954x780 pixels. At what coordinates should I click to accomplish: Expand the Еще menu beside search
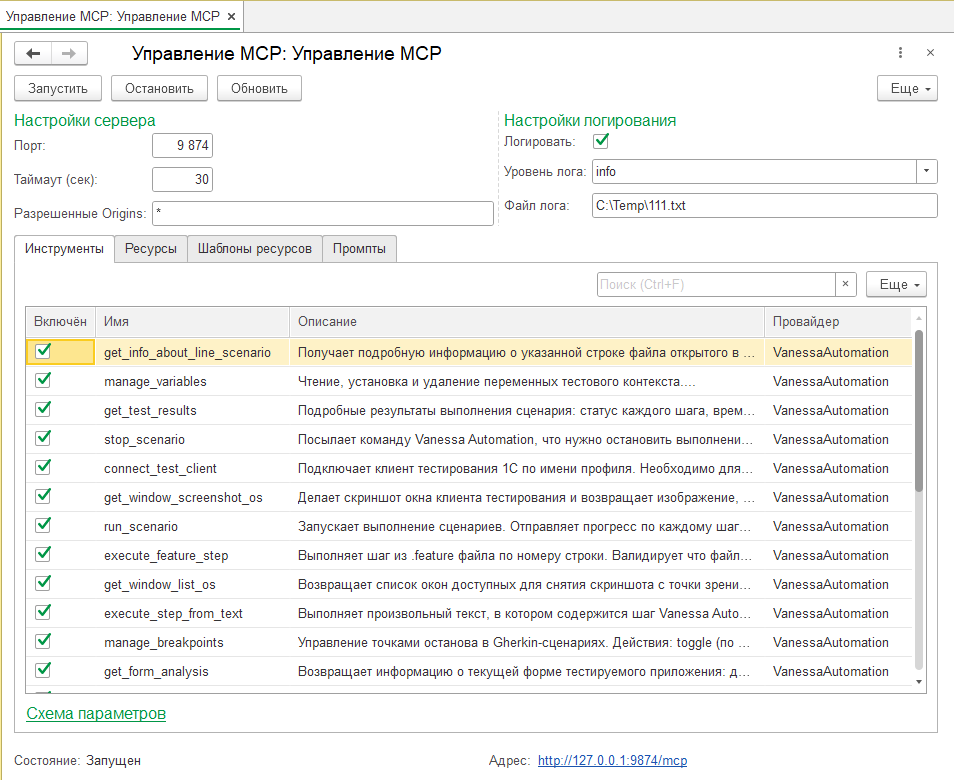click(896, 284)
